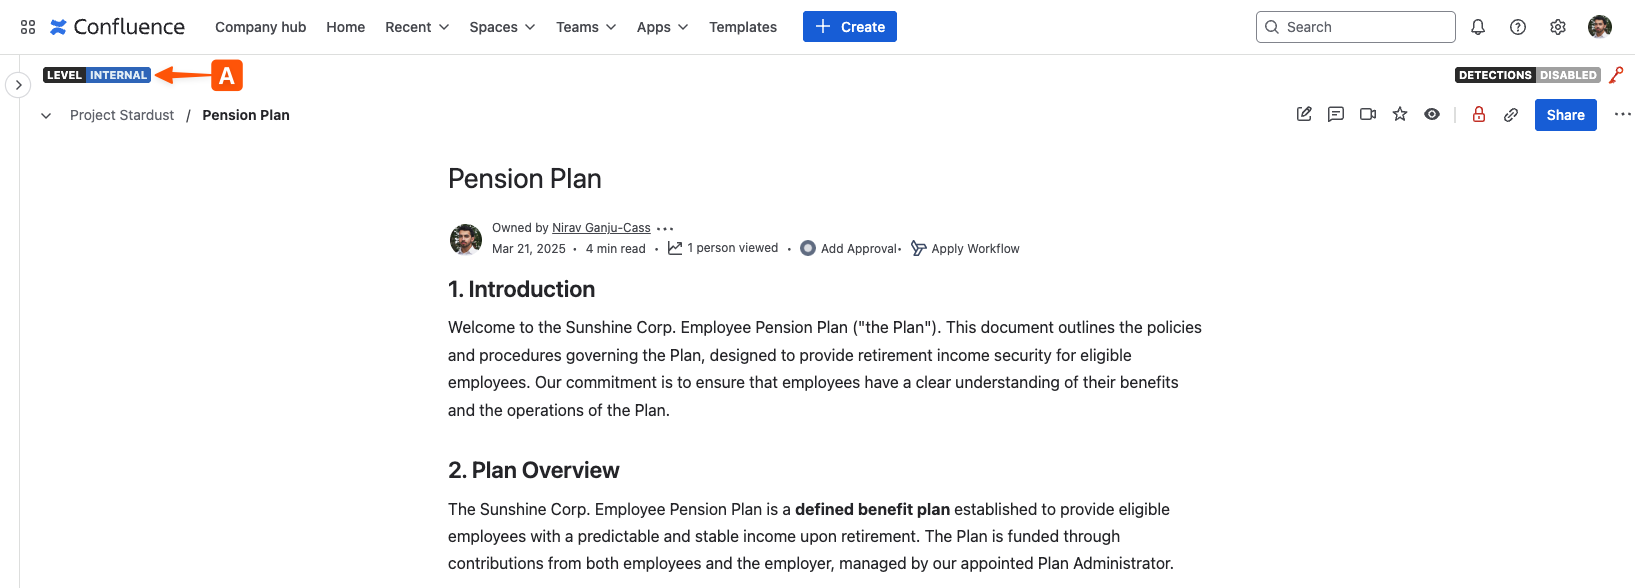Open the Teams dropdown menu
1635x588 pixels.
pyautogui.click(x=586, y=27)
